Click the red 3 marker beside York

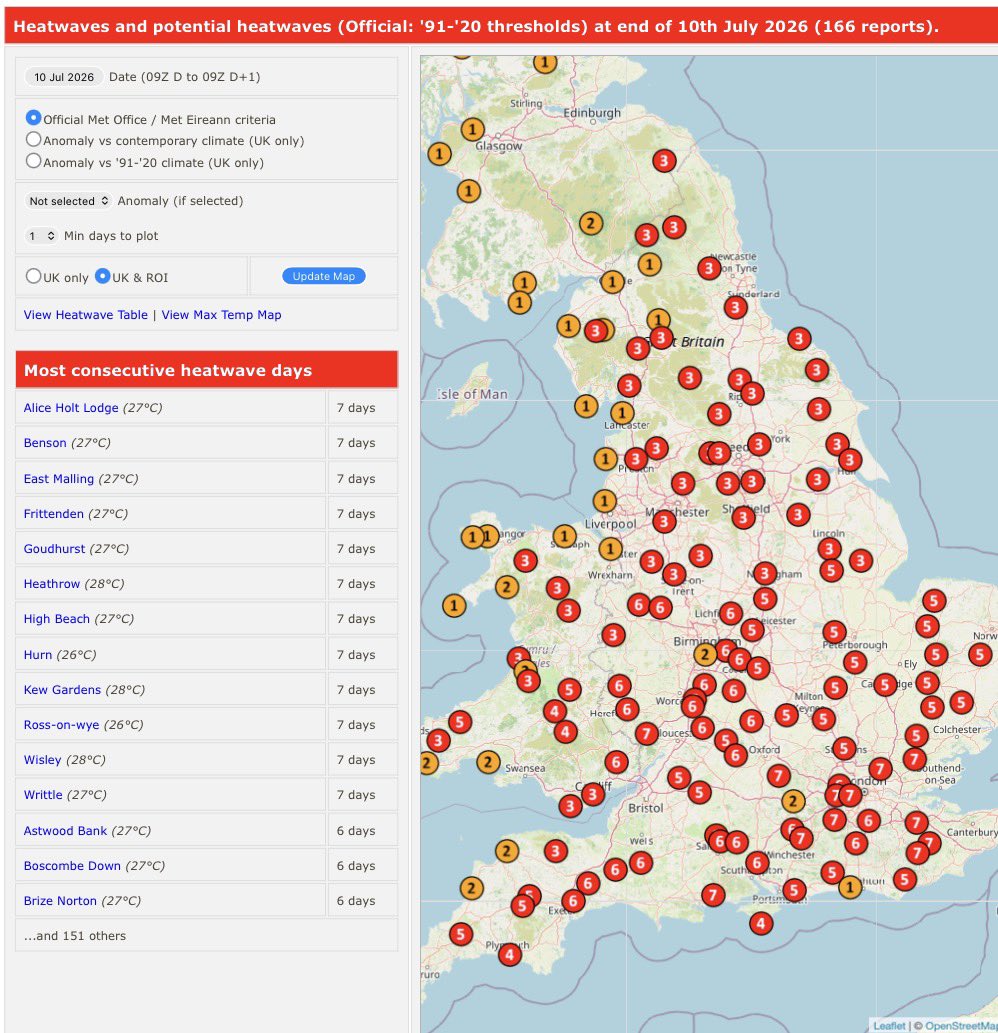pyautogui.click(x=759, y=444)
